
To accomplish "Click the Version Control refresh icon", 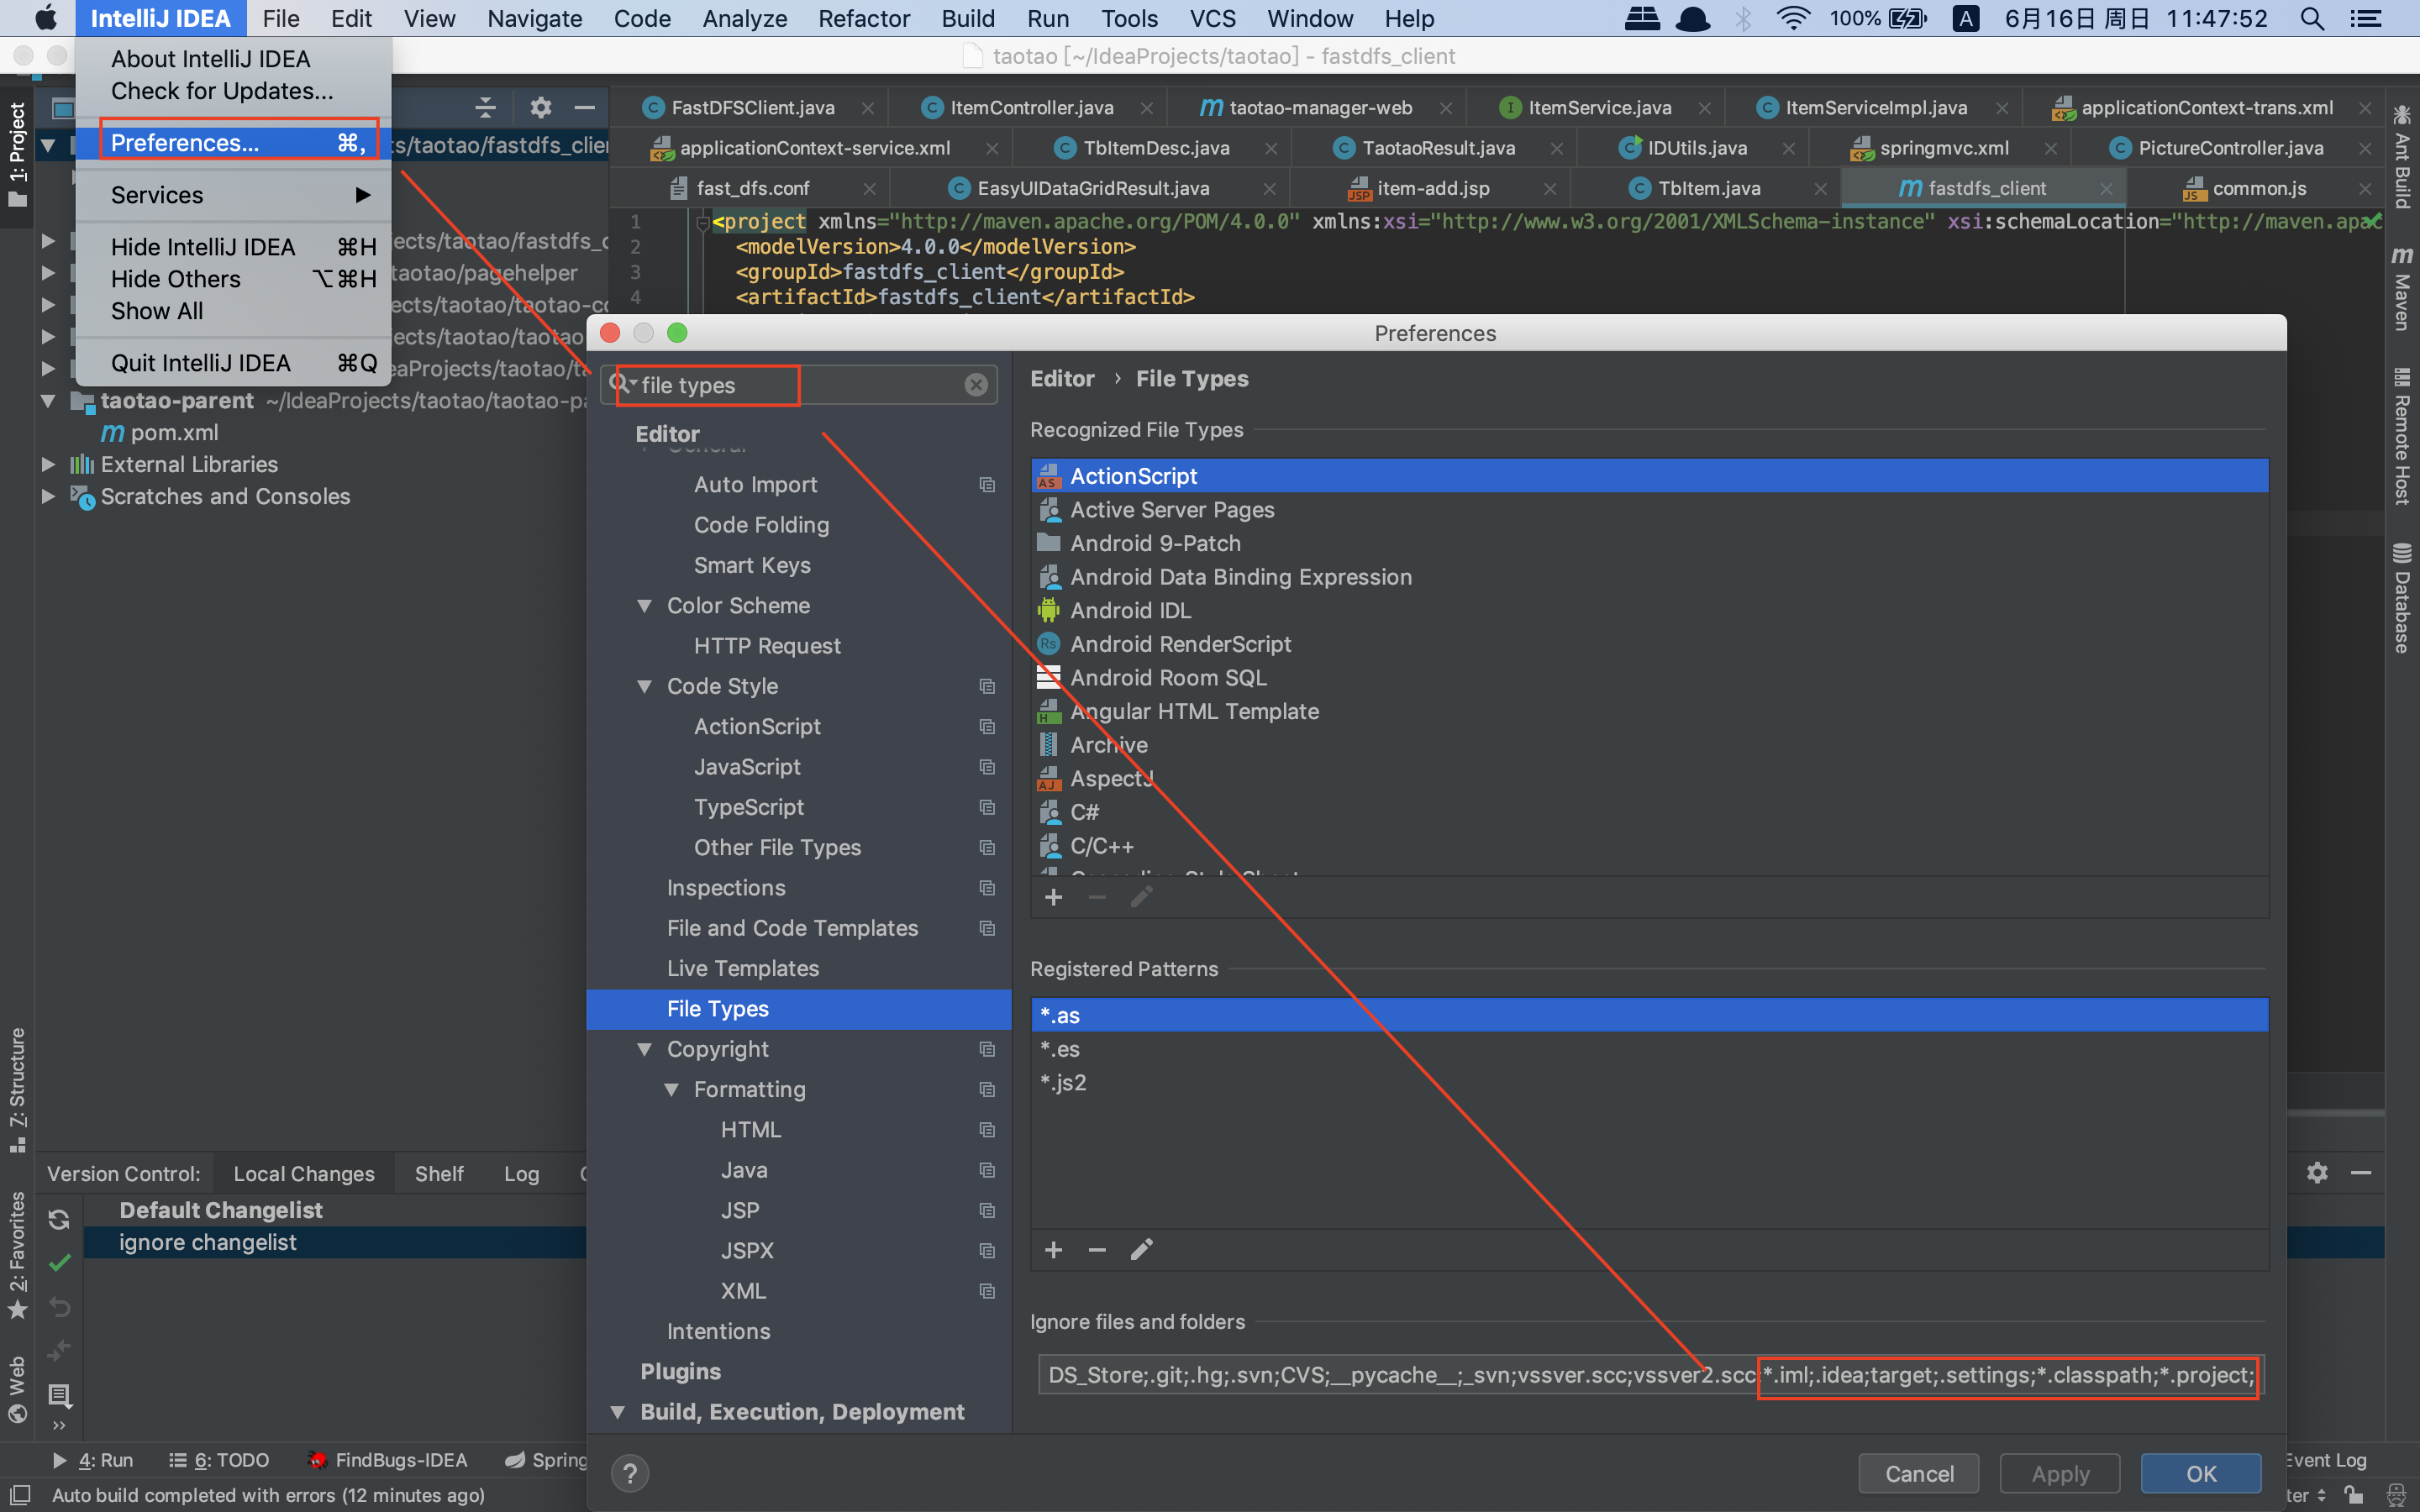I will tap(59, 1219).
